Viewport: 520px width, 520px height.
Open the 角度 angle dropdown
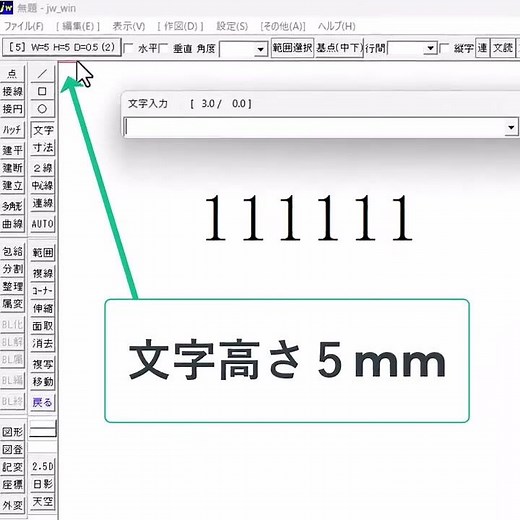[x=260, y=49]
